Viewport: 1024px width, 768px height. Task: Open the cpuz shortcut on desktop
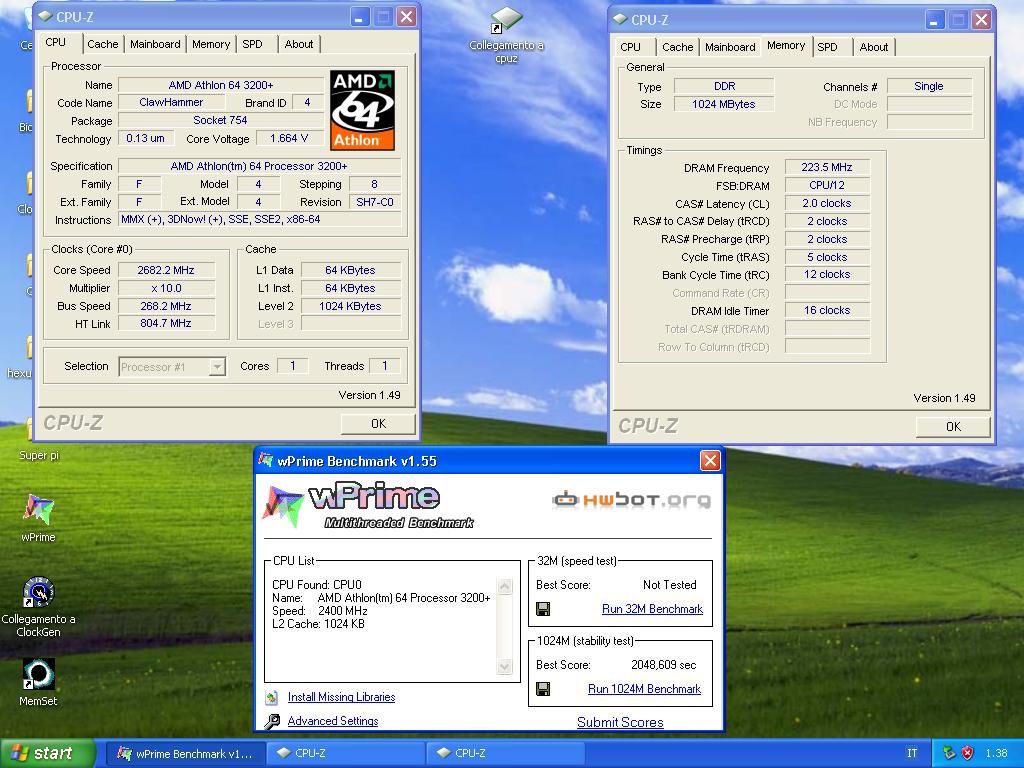(x=506, y=20)
